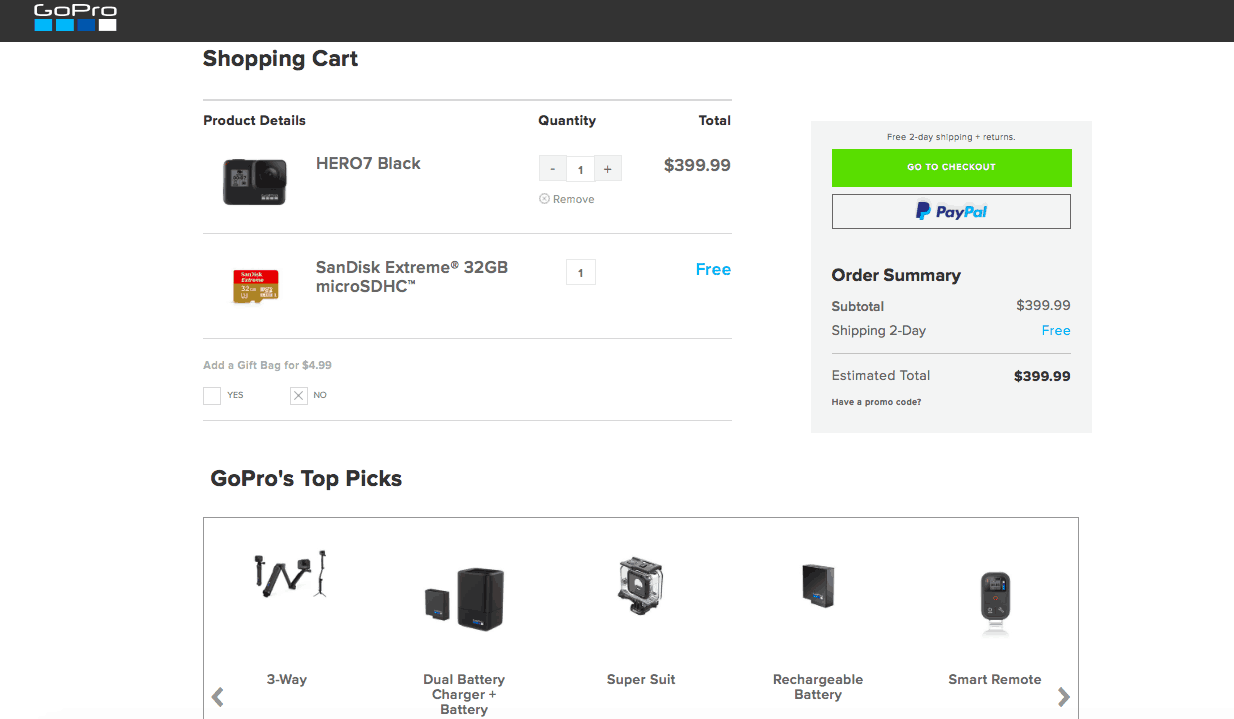Show next Top Picks with right arrow
1234x719 pixels.
tap(1064, 697)
